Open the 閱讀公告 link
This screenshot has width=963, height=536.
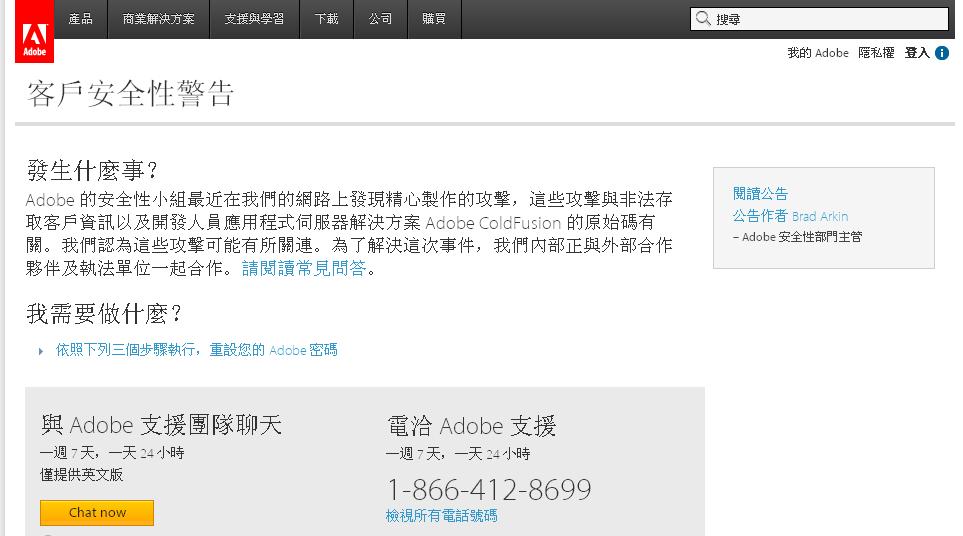click(x=760, y=194)
